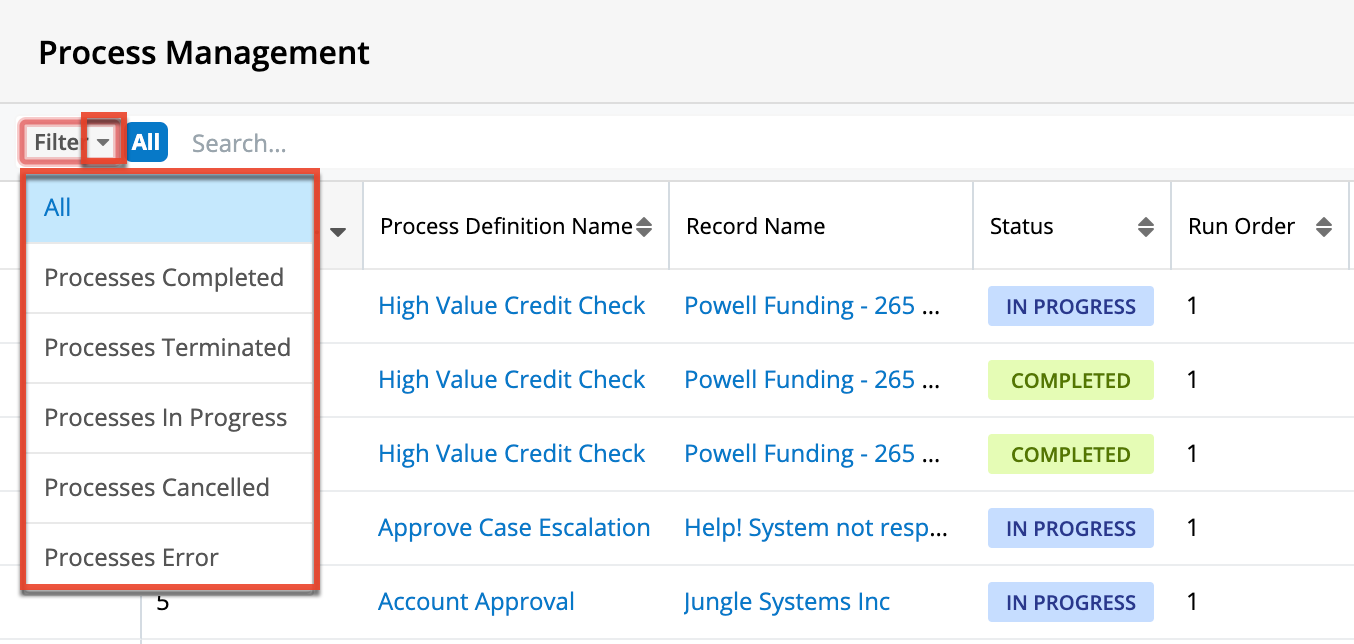
Task: Choose 'Processes Cancelled' filter option
Action: [x=157, y=487]
